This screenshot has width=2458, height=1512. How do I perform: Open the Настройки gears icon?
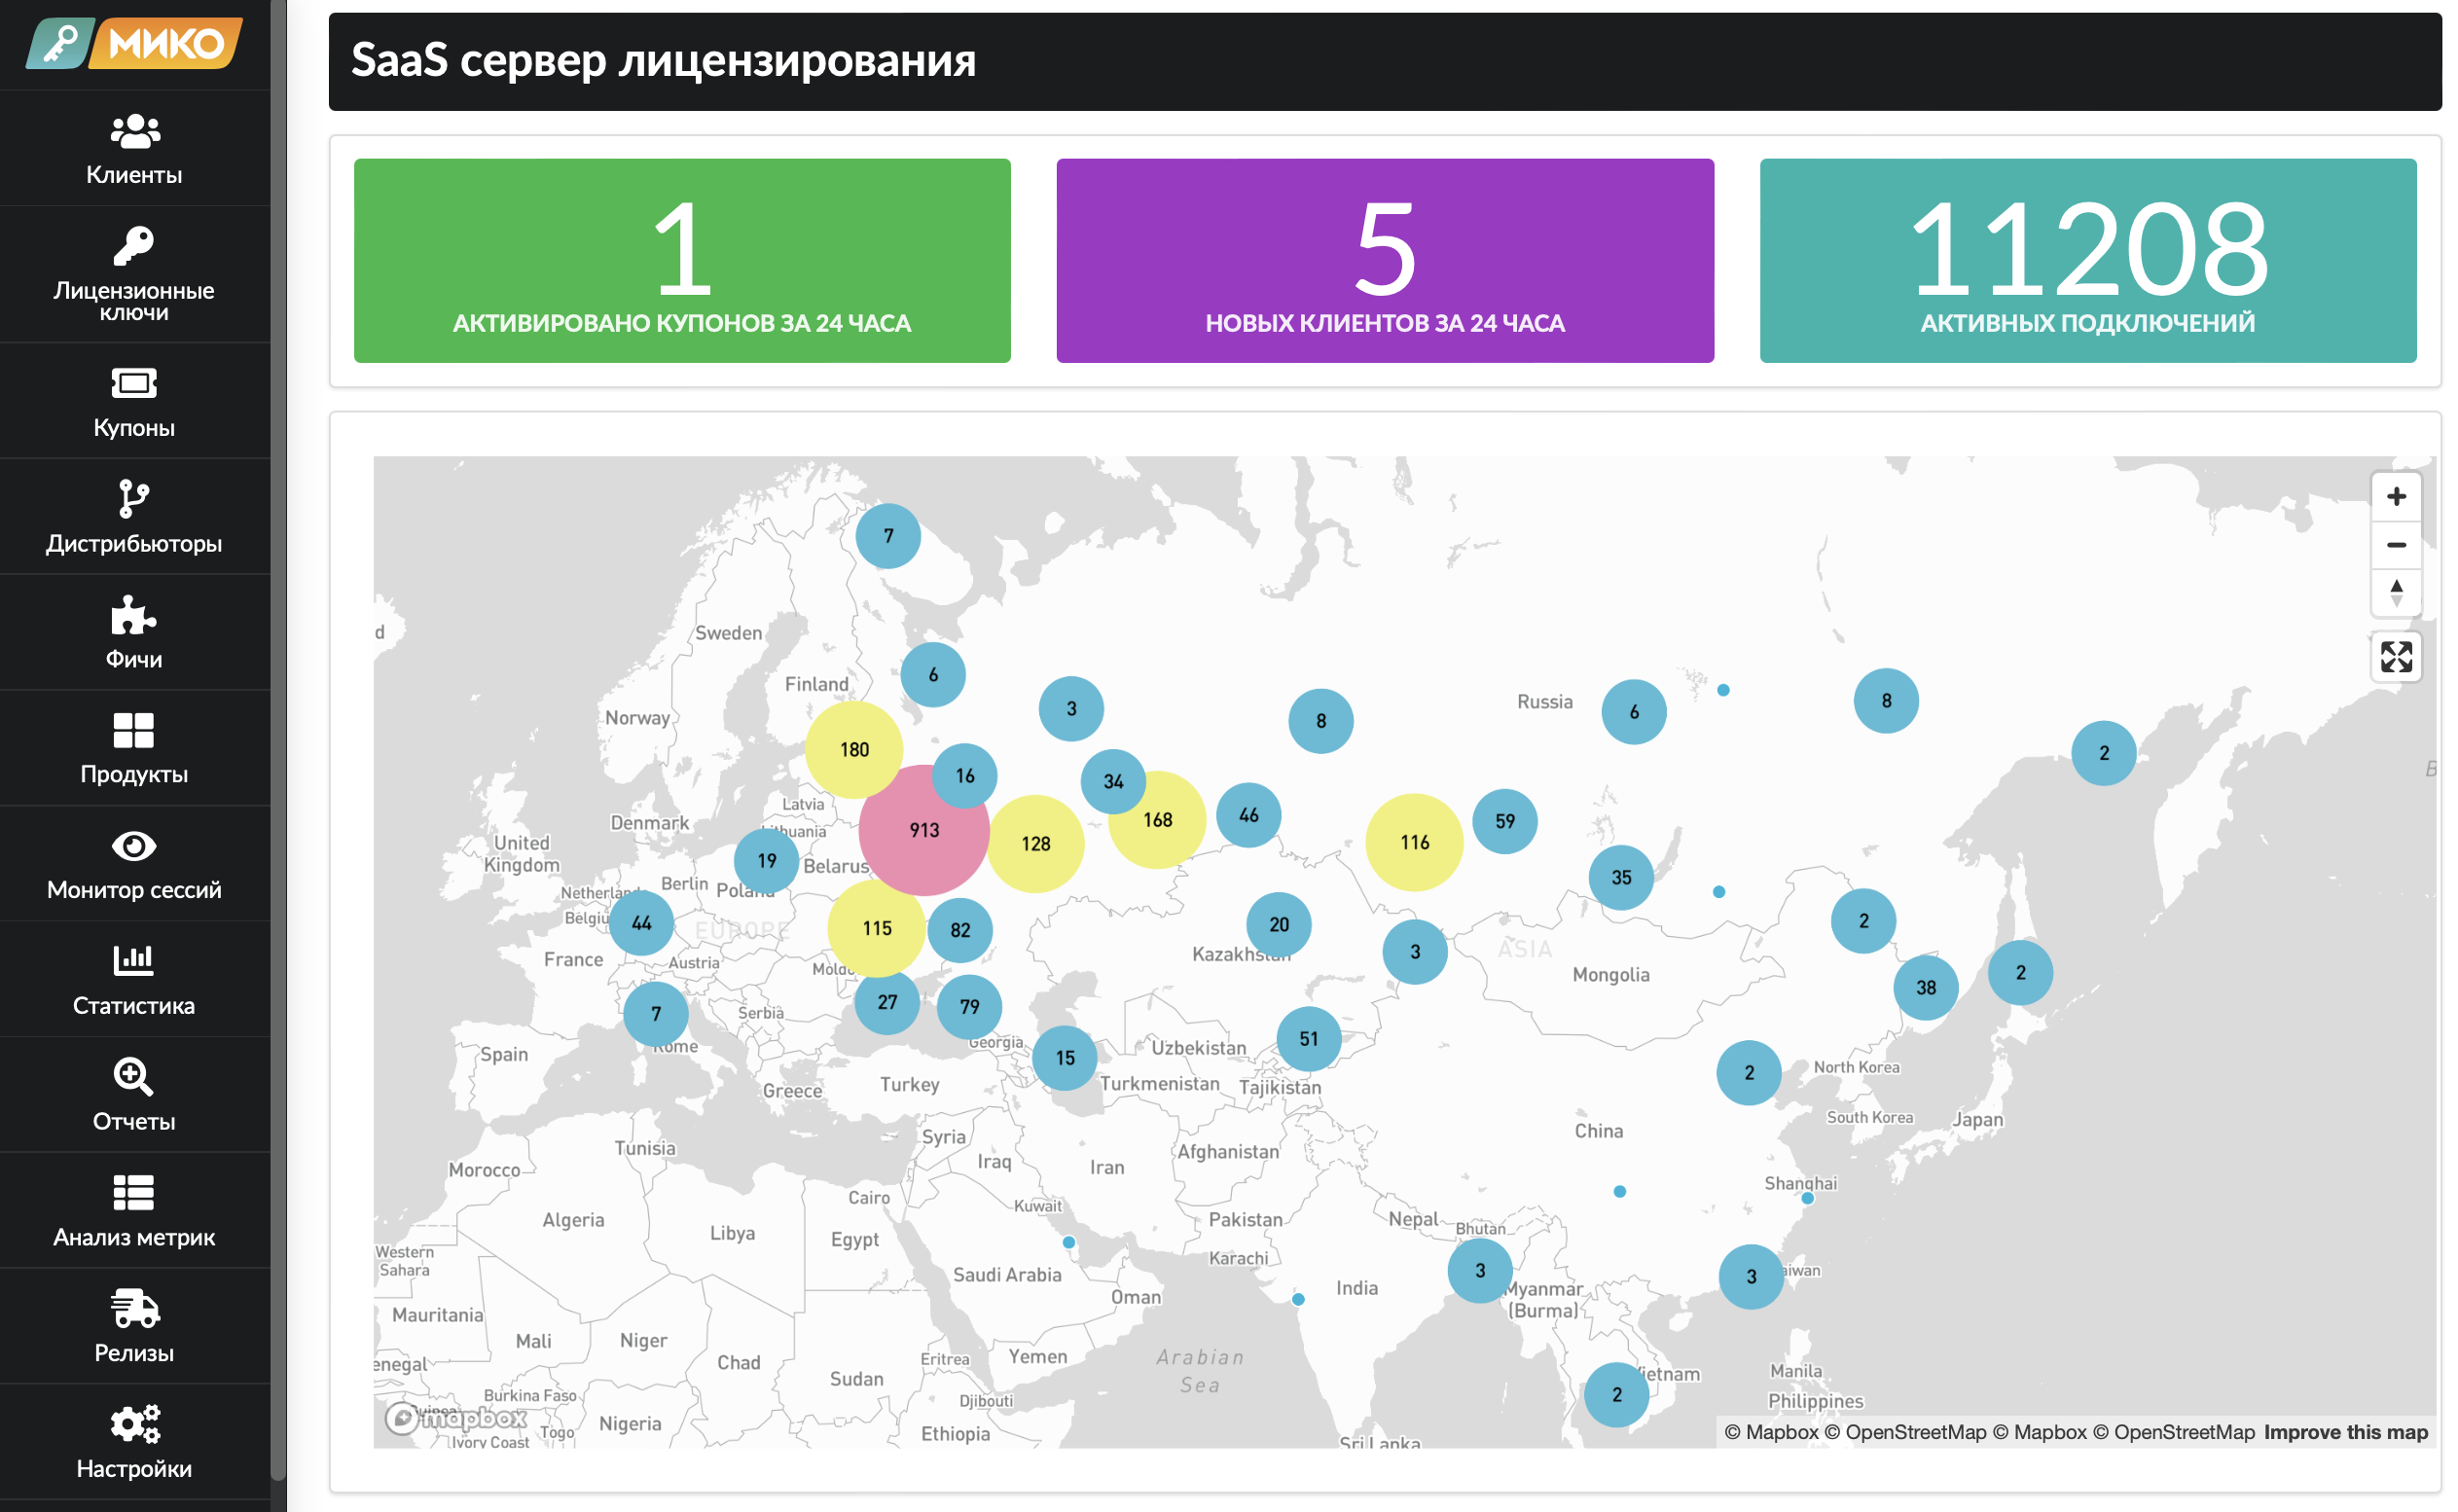134,1424
